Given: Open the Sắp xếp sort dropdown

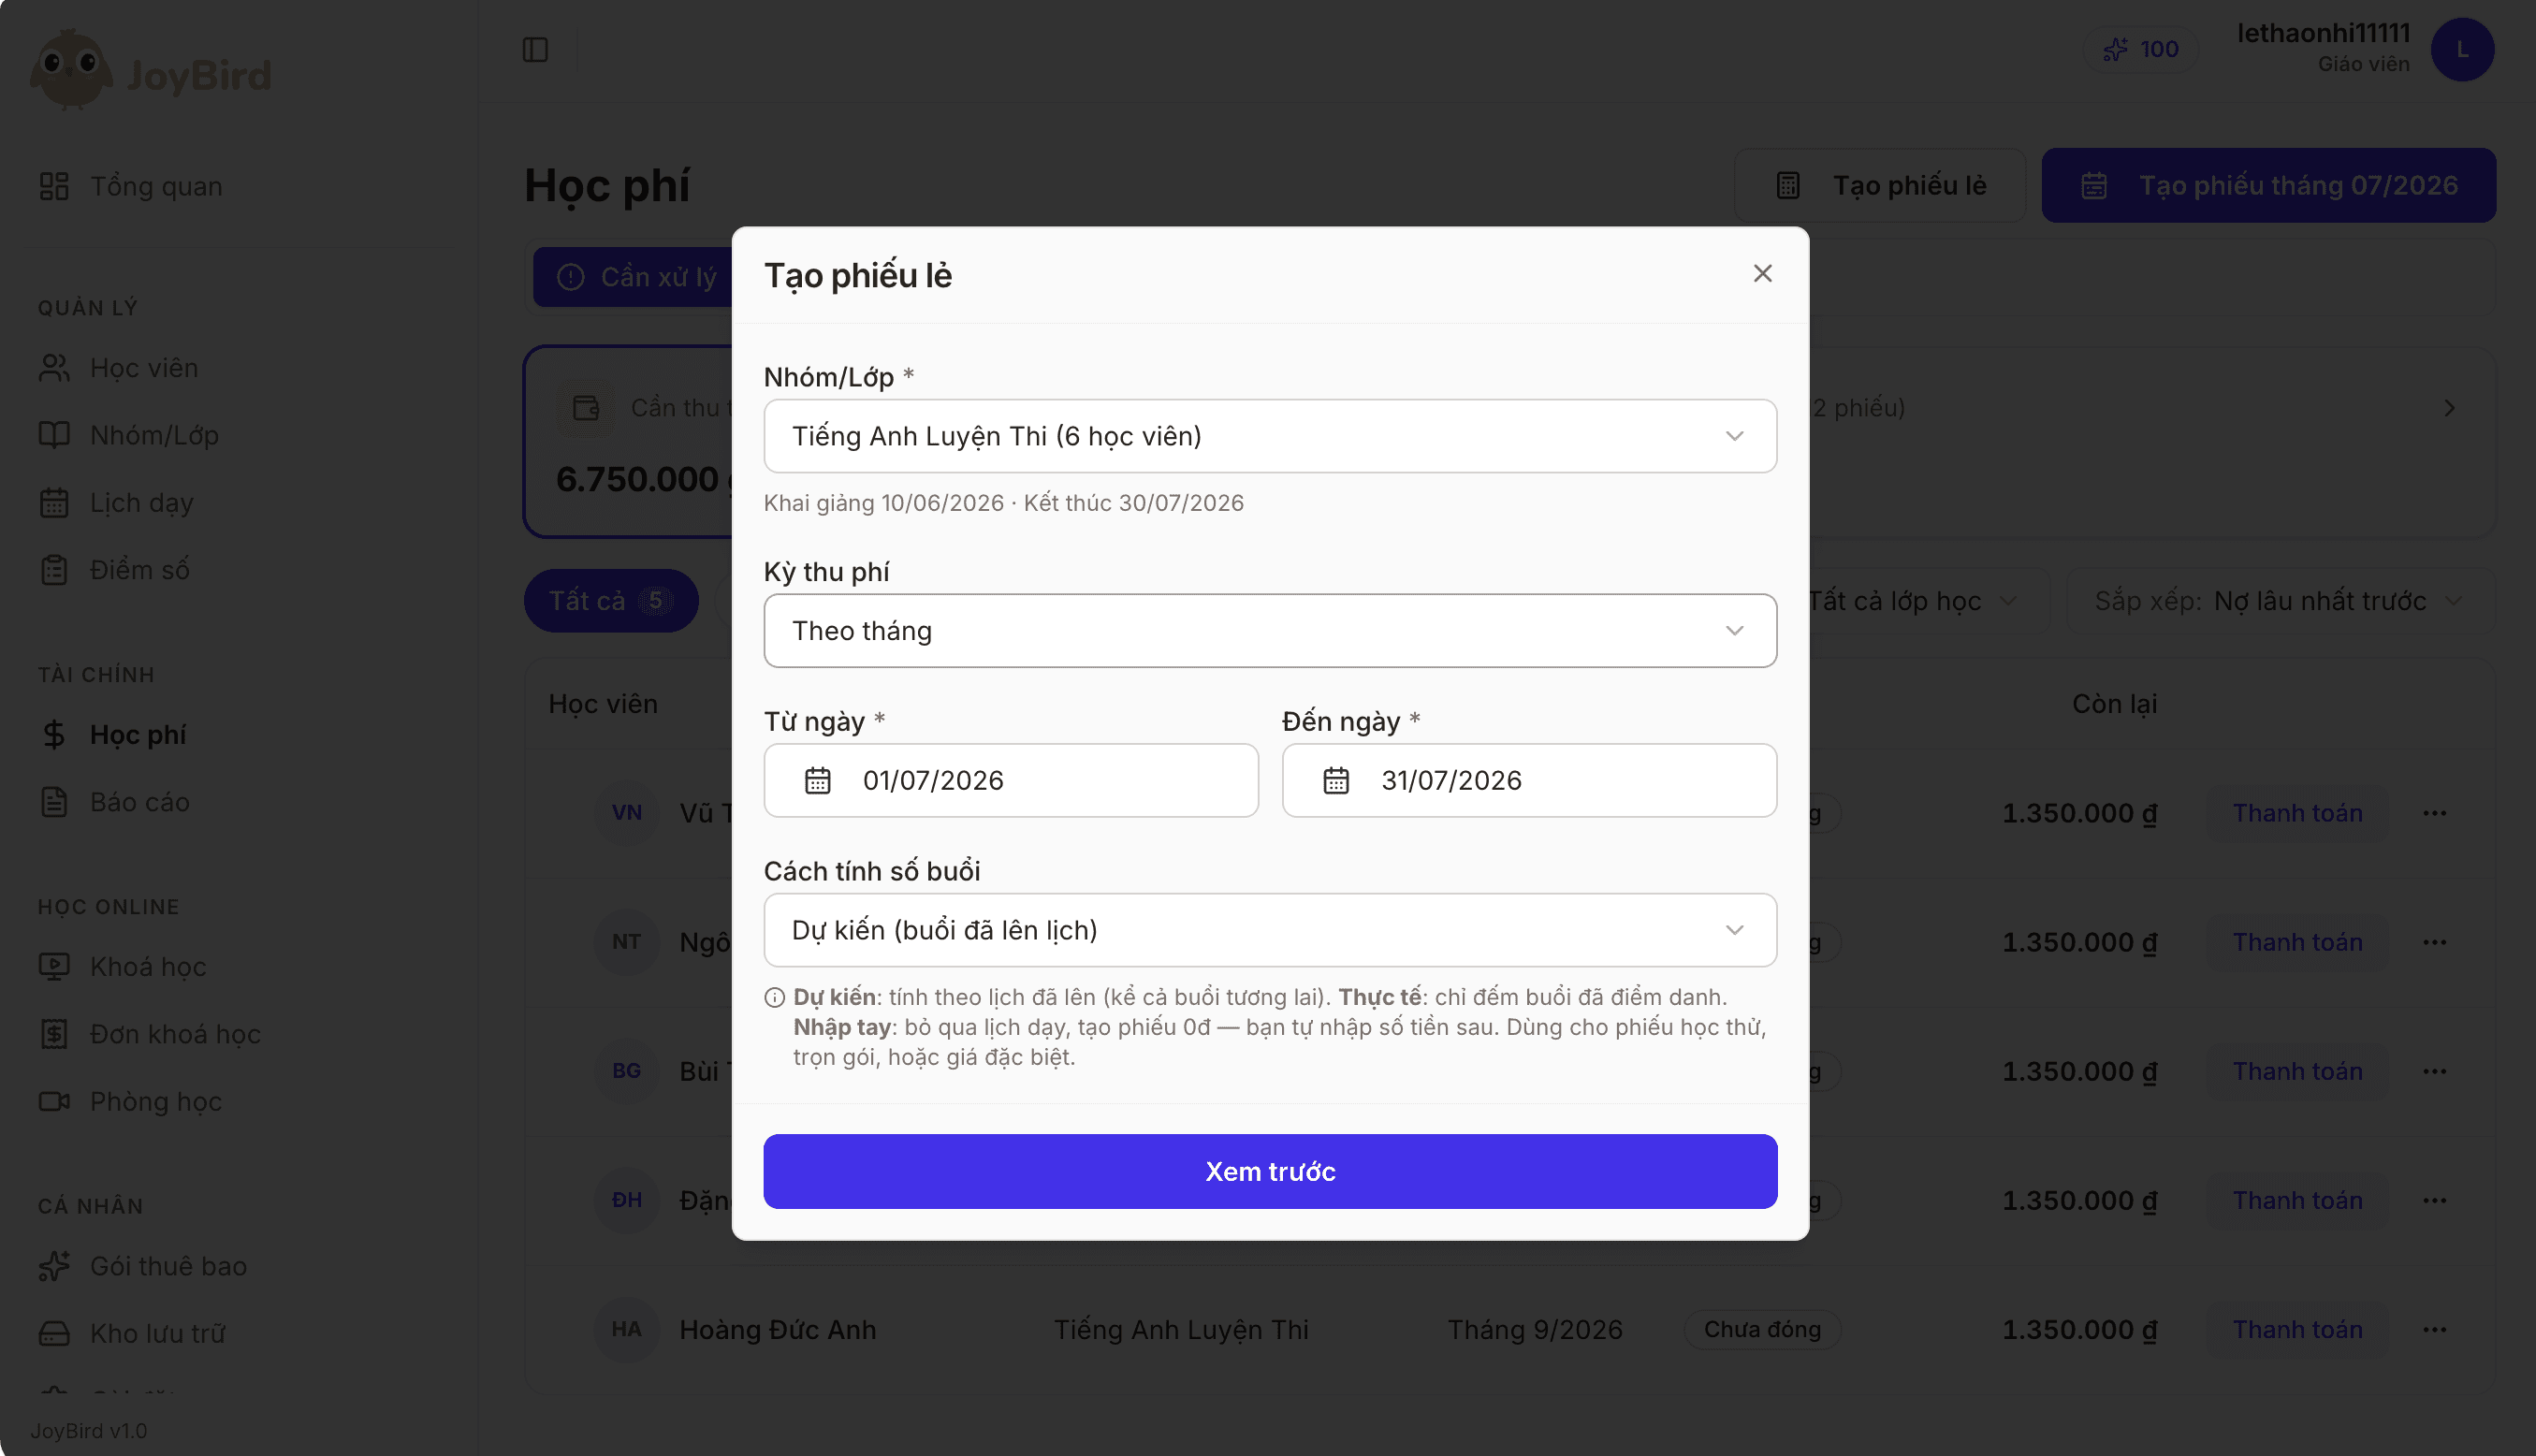Looking at the screenshot, I should click(2279, 601).
